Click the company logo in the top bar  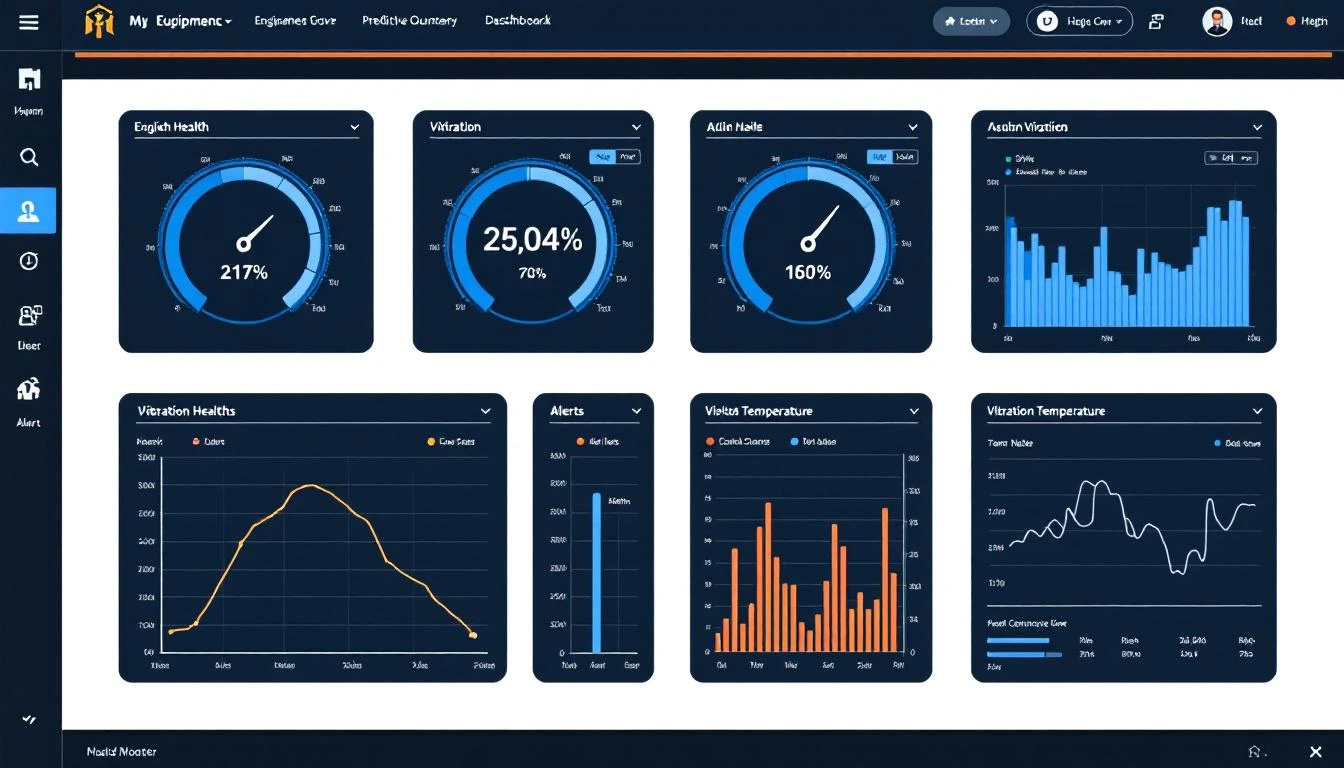(99, 19)
